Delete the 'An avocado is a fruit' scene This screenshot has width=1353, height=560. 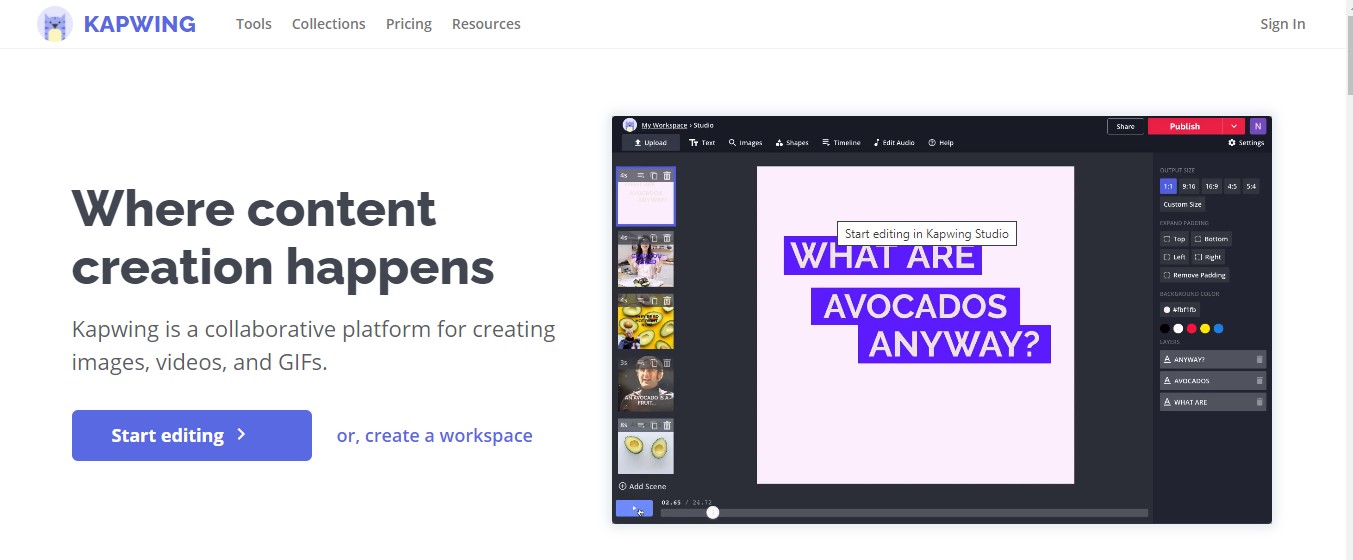667,363
